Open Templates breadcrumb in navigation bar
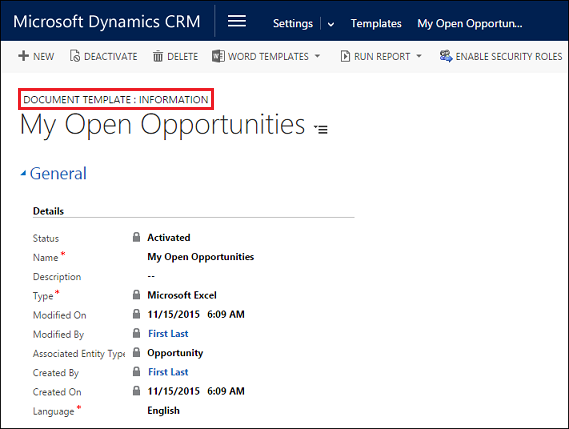Image resolution: width=569 pixels, height=429 pixels. pyautogui.click(x=376, y=23)
